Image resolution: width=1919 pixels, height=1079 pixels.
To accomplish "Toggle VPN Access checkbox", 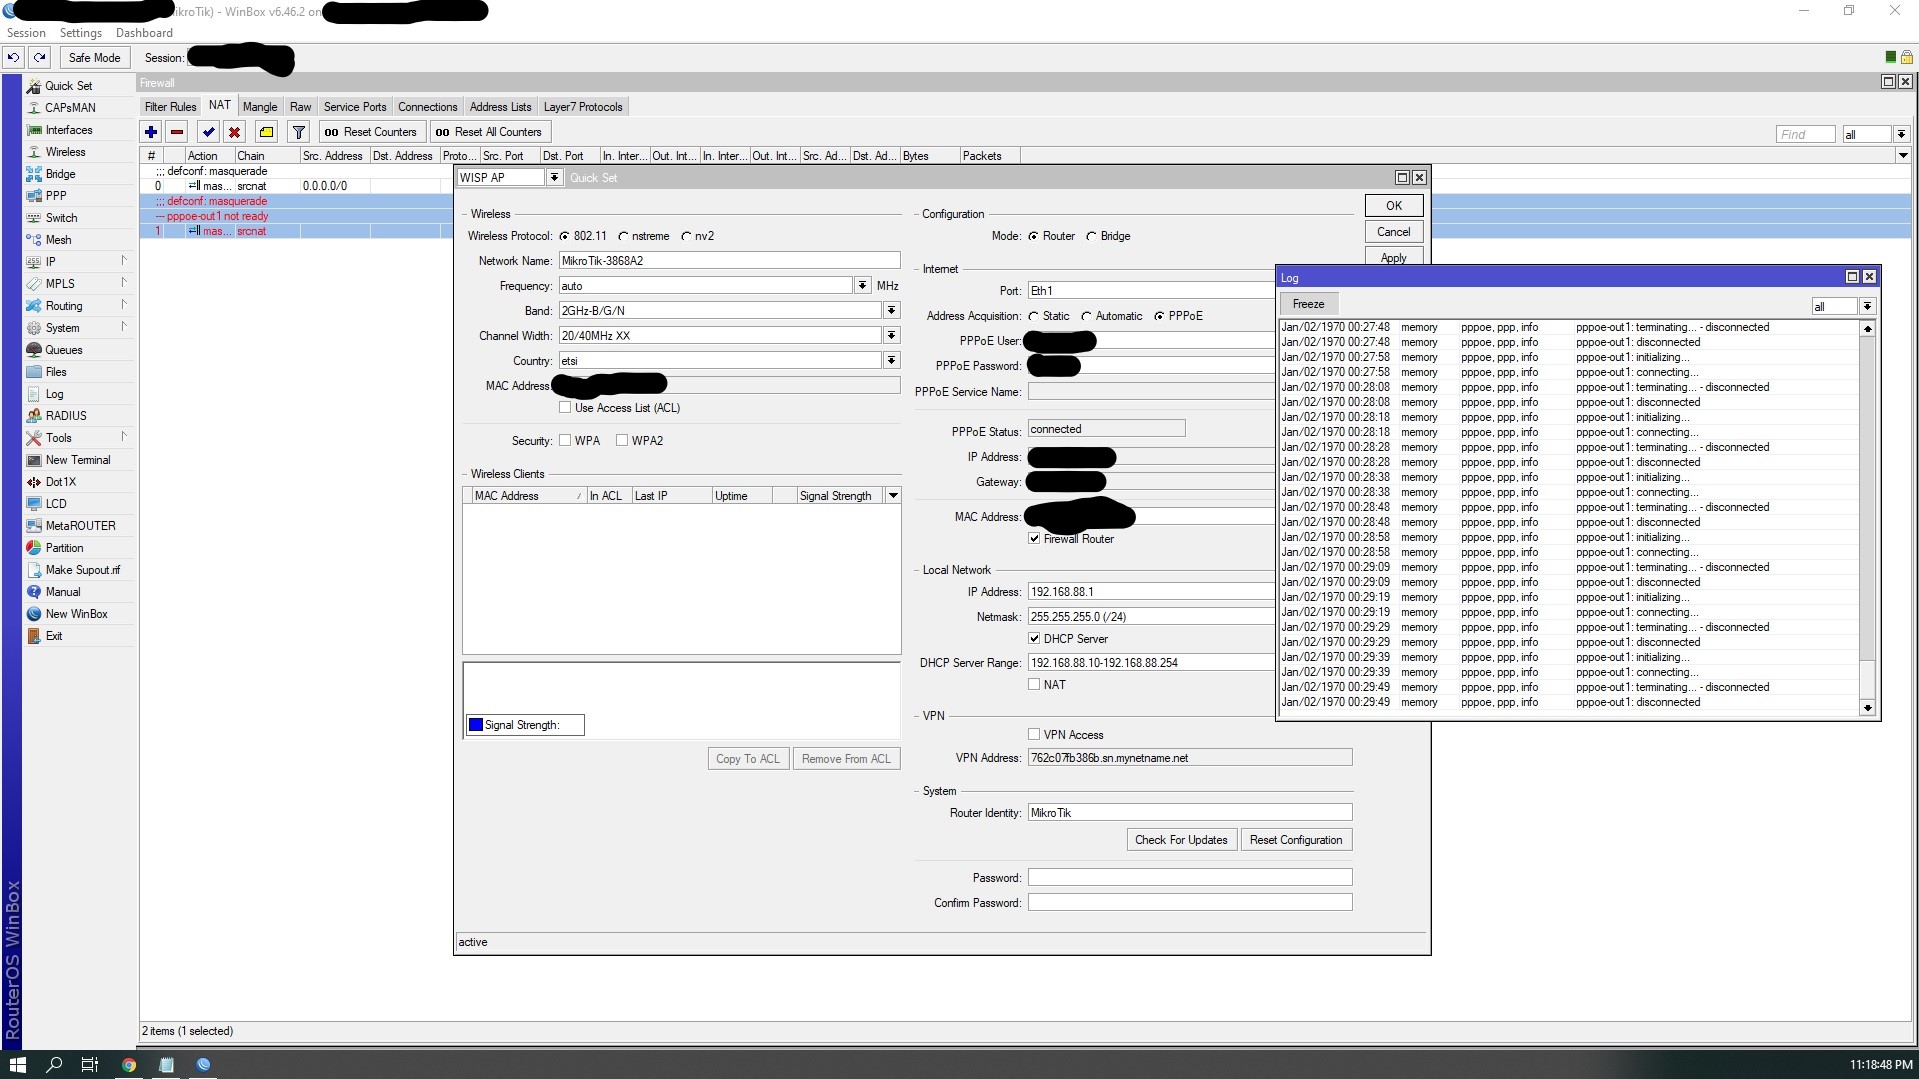I will click(x=1034, y=735).
